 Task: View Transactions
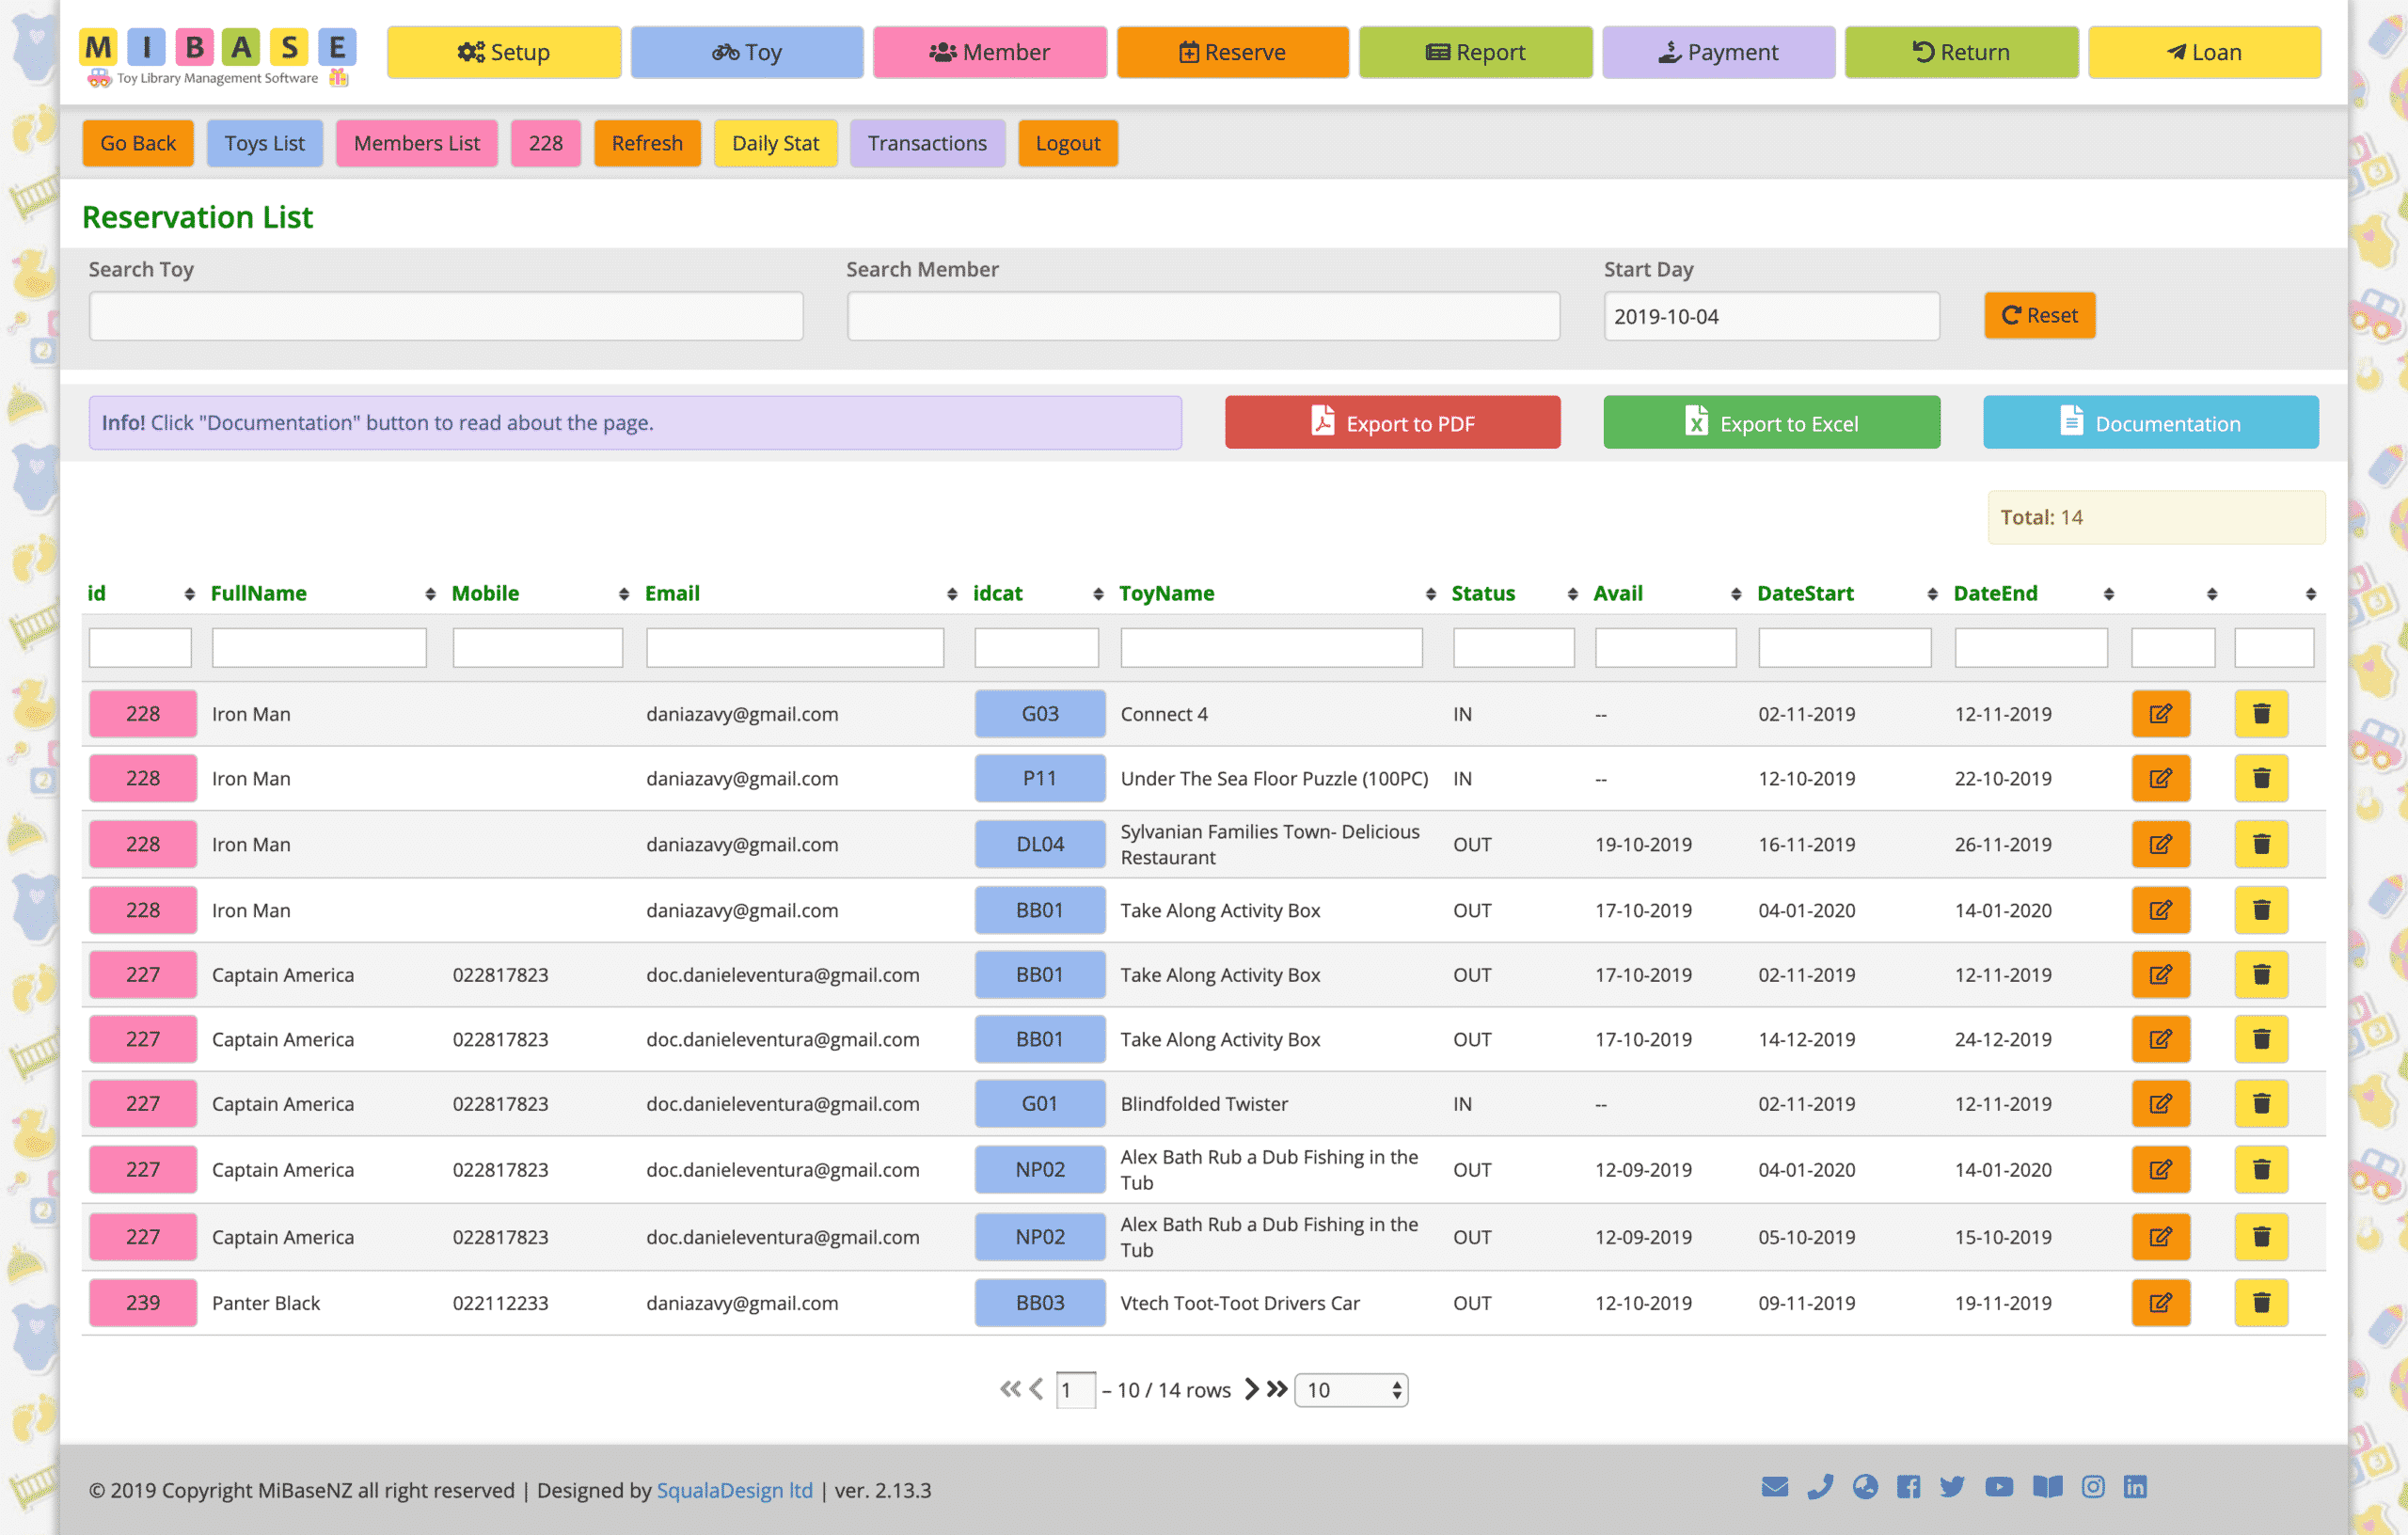pyautogui.click(x=927, y=143)
